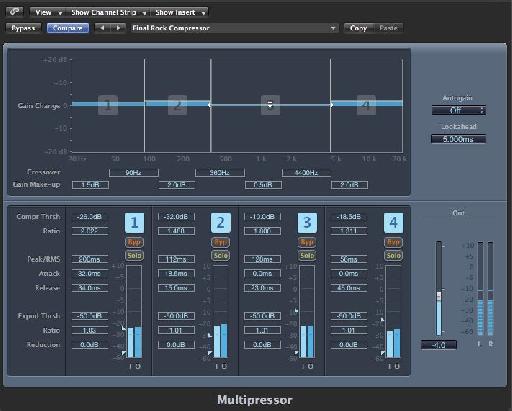Click the Paste button
Image resolution: width=512 pixels, height=411 pixels.
click(388, 28)
